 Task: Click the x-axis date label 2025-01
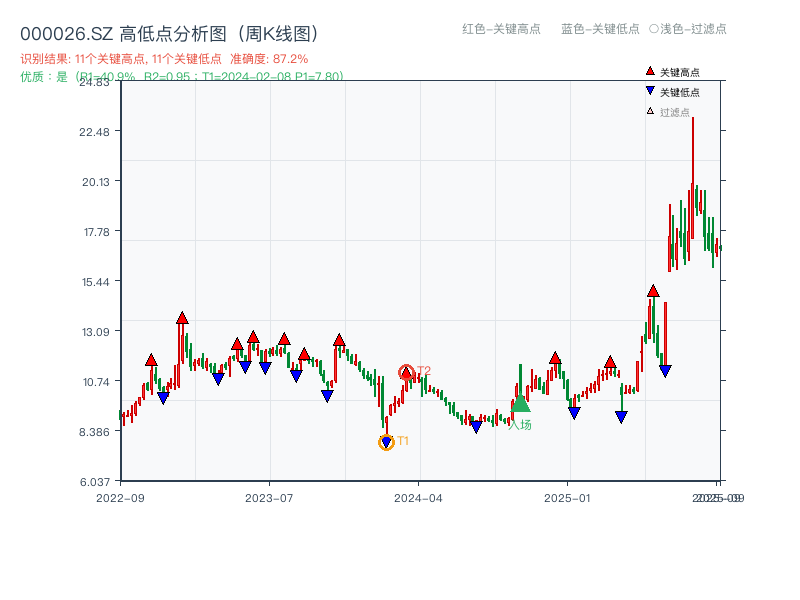567,498
